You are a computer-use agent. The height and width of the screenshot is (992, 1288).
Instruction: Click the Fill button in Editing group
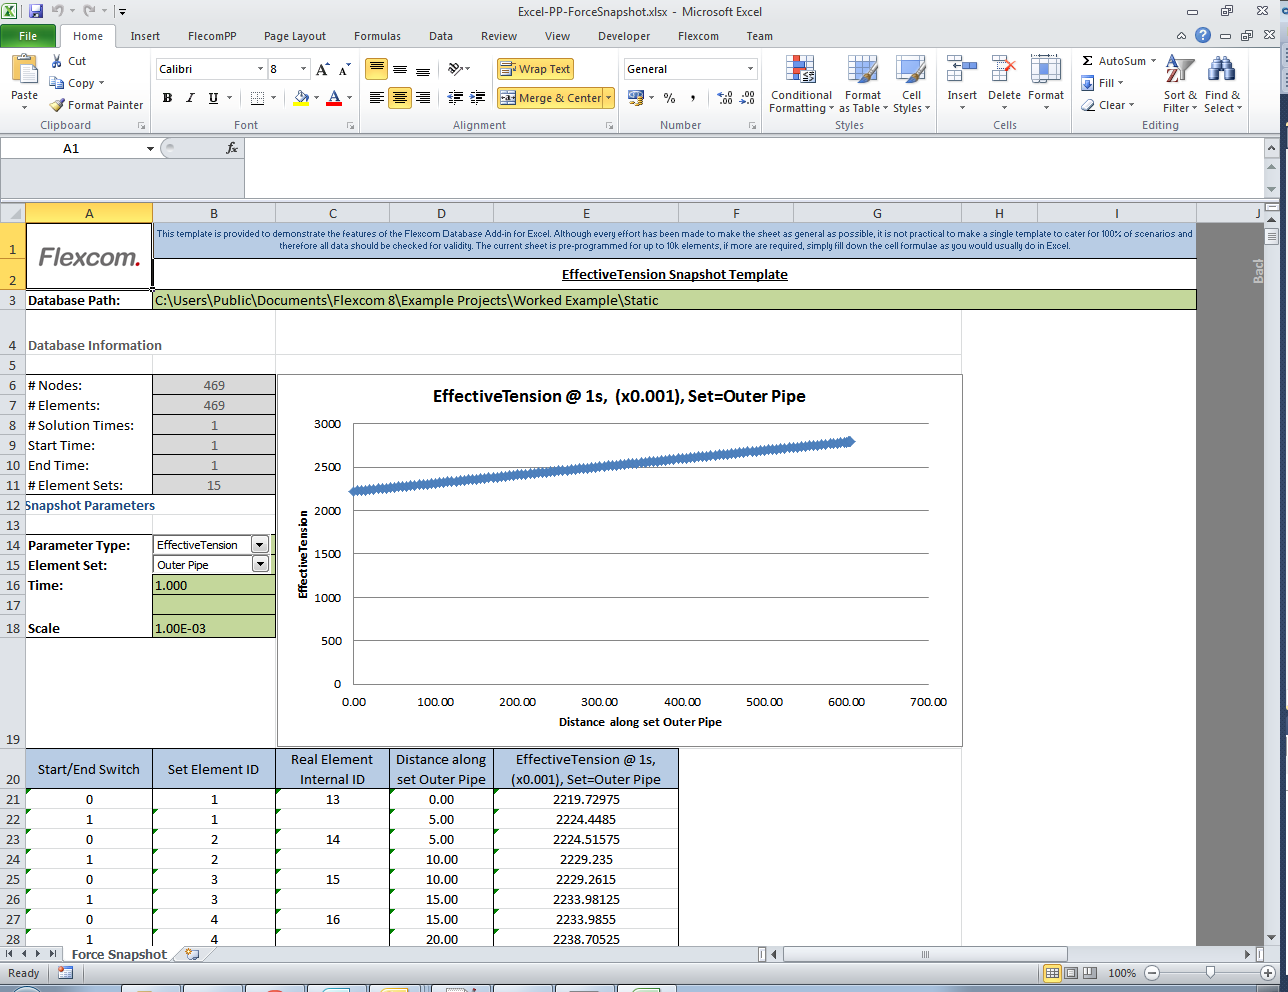pyautogui.click(x=1104, y=83)
